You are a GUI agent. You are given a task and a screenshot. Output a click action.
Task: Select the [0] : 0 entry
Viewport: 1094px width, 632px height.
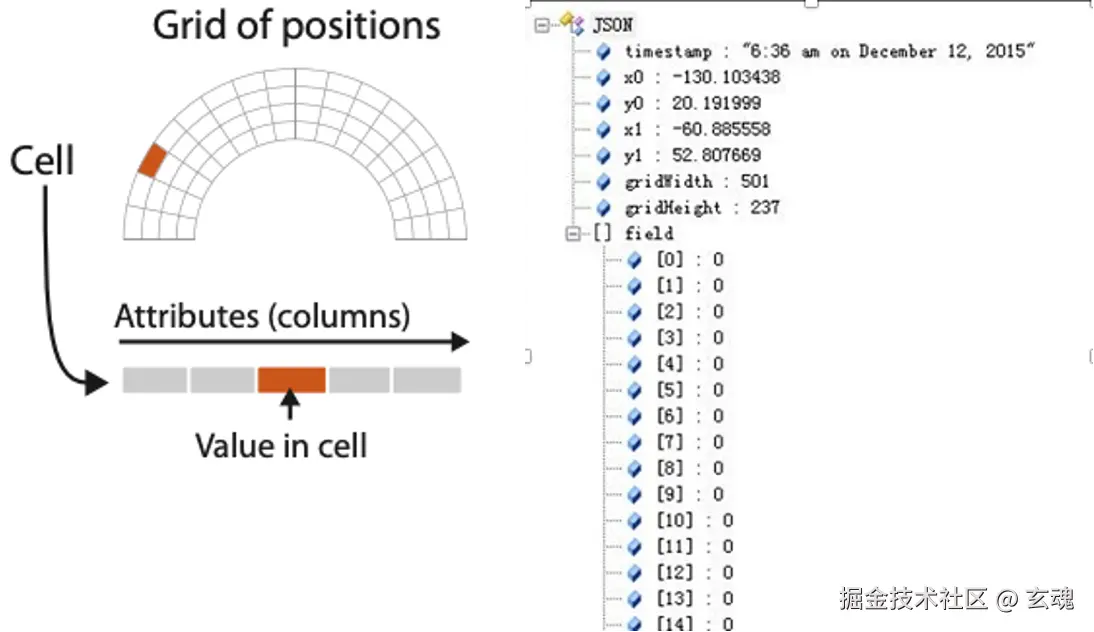coord(690,260)
